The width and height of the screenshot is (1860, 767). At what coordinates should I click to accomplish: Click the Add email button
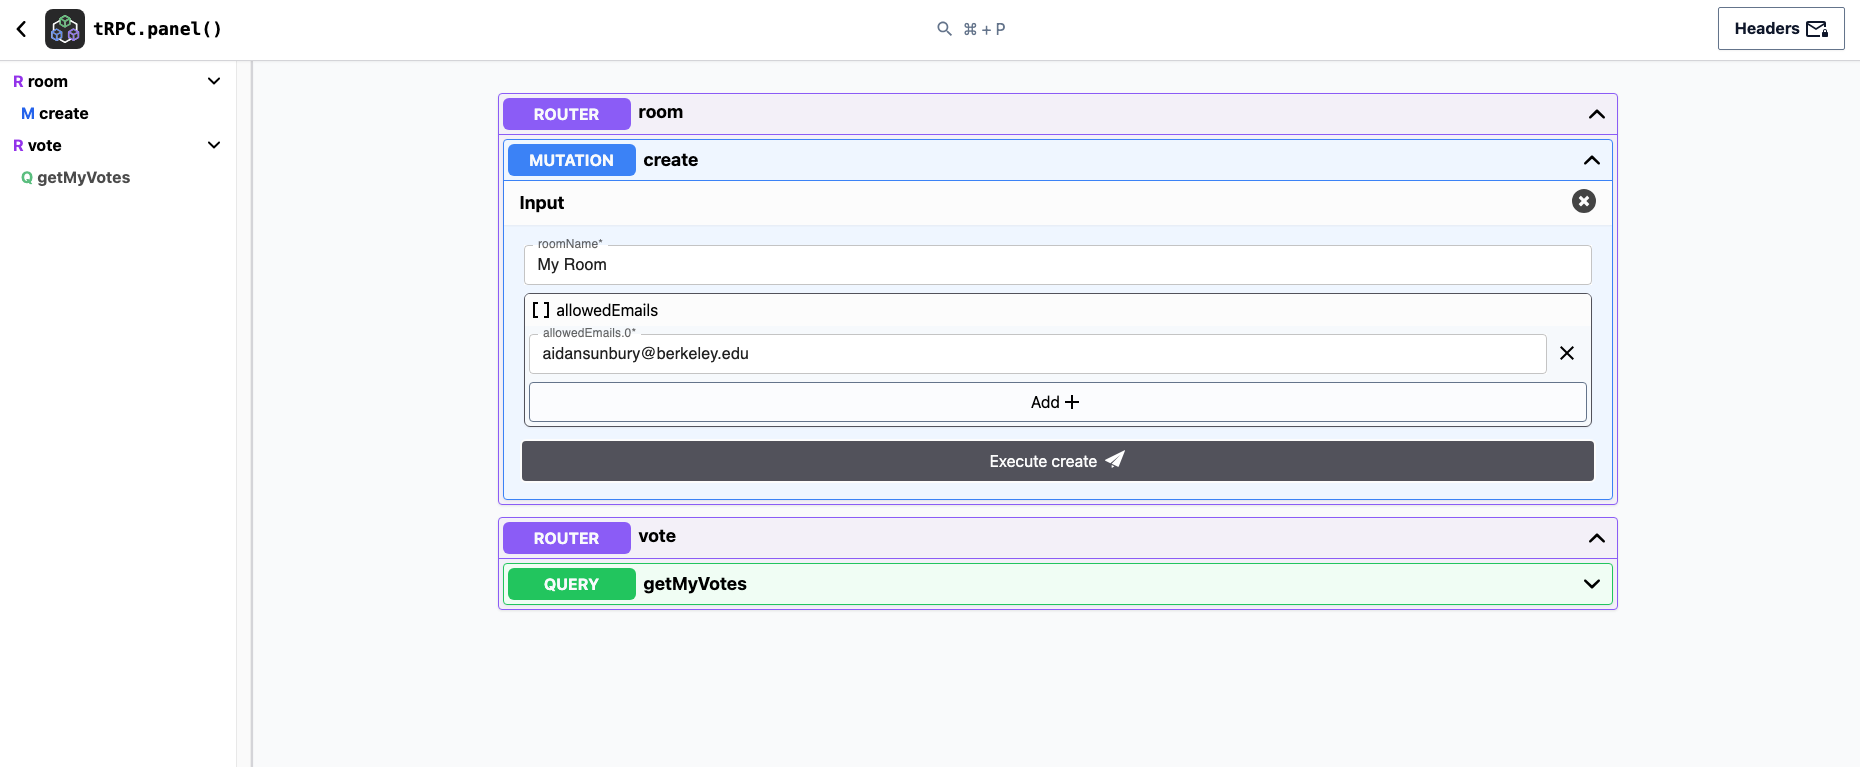pyautogui.click(x=1056, y=402)
